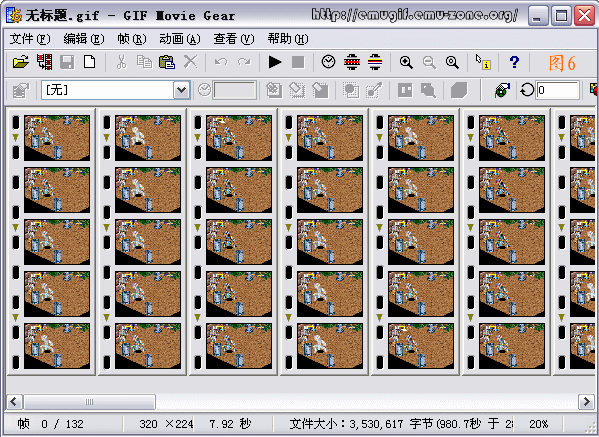Click the horizontal scrollbar right arrow
The image size is (599, 437).
586,401
